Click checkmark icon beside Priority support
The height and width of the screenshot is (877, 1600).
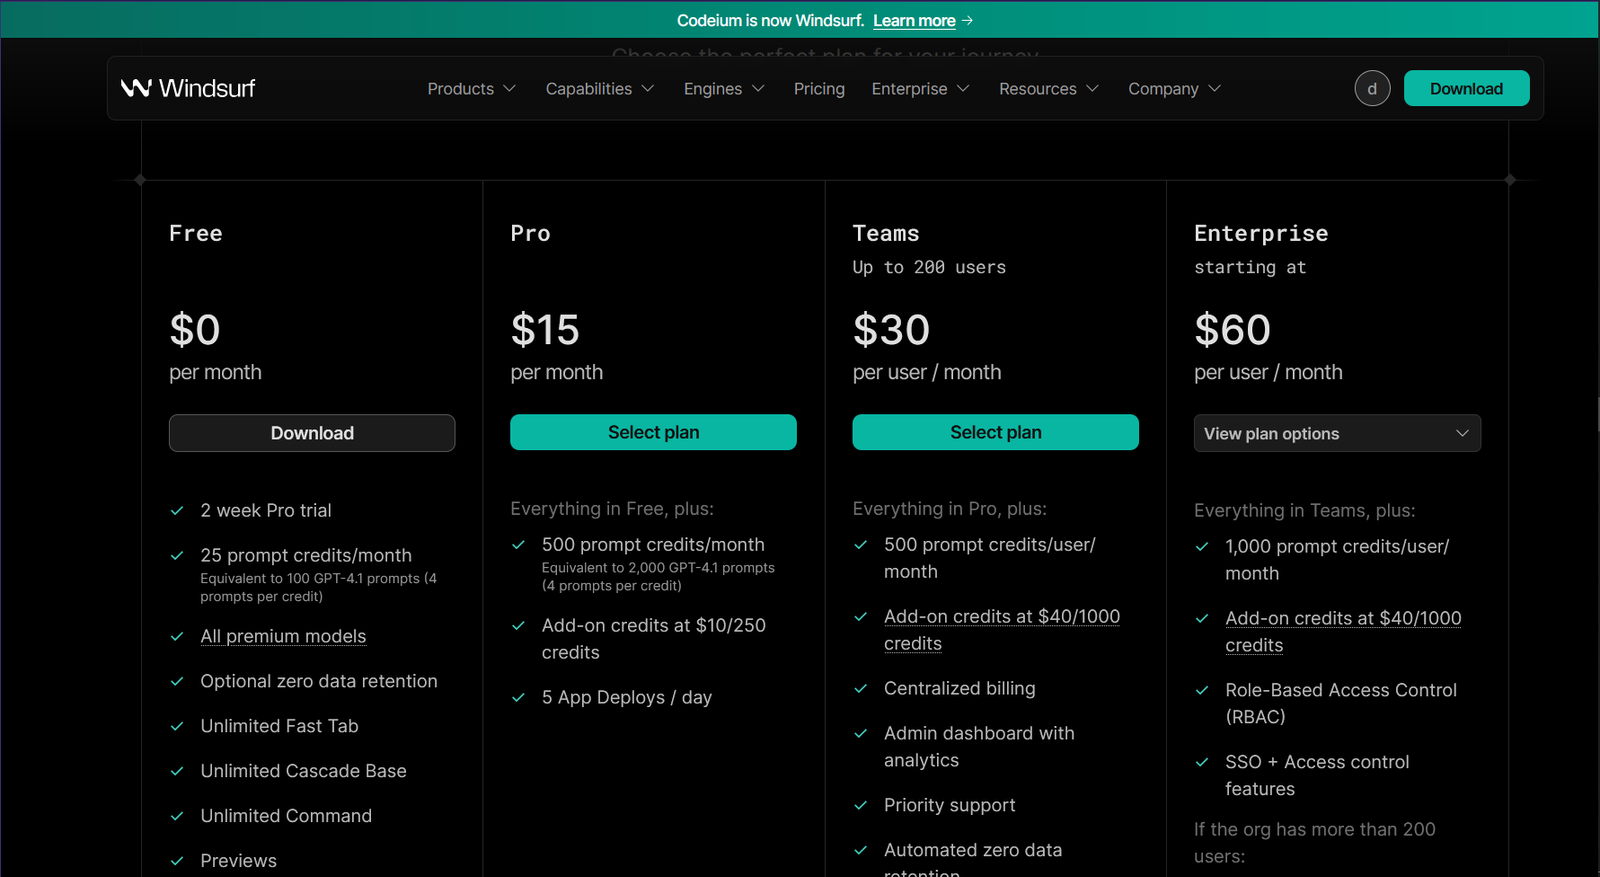click(860, 806)
